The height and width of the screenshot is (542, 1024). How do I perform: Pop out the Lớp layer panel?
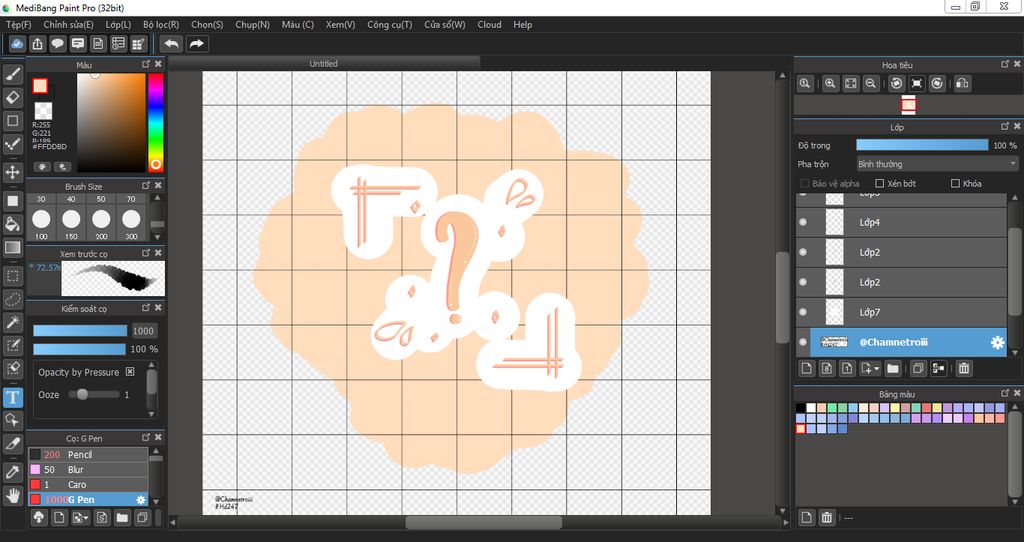pos(1005,126)
